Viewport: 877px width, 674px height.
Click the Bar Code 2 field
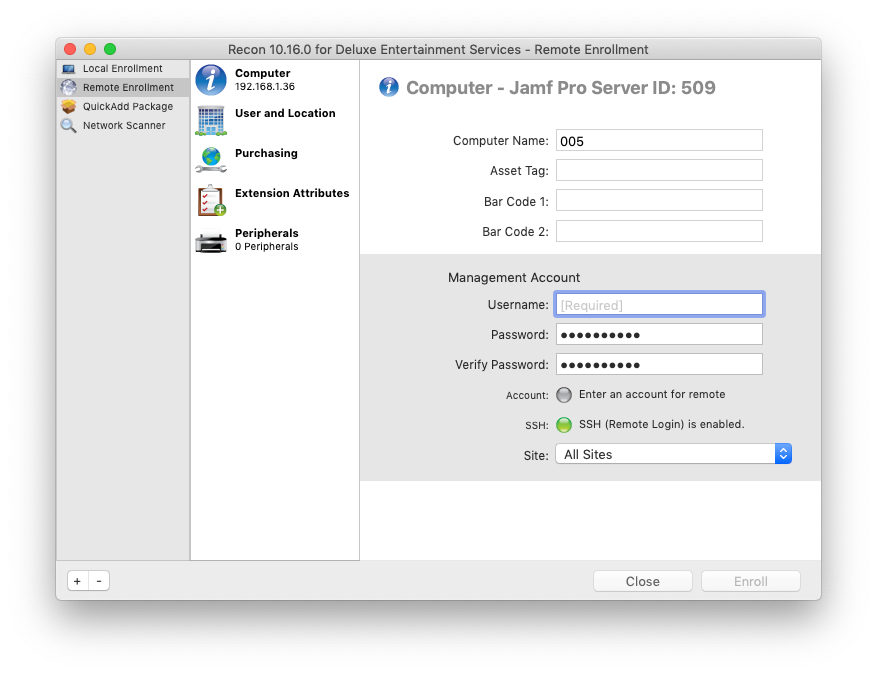tap(659, 231)
